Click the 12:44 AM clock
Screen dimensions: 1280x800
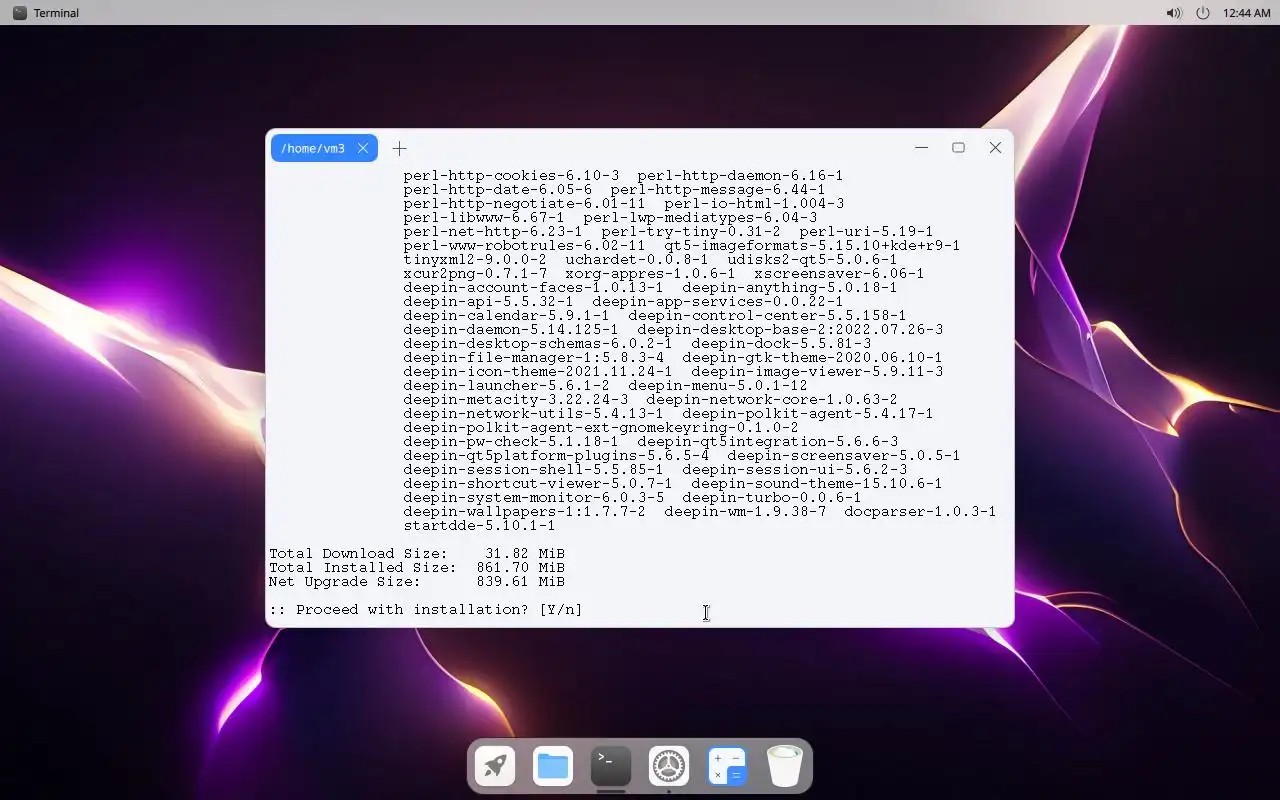1246,13
